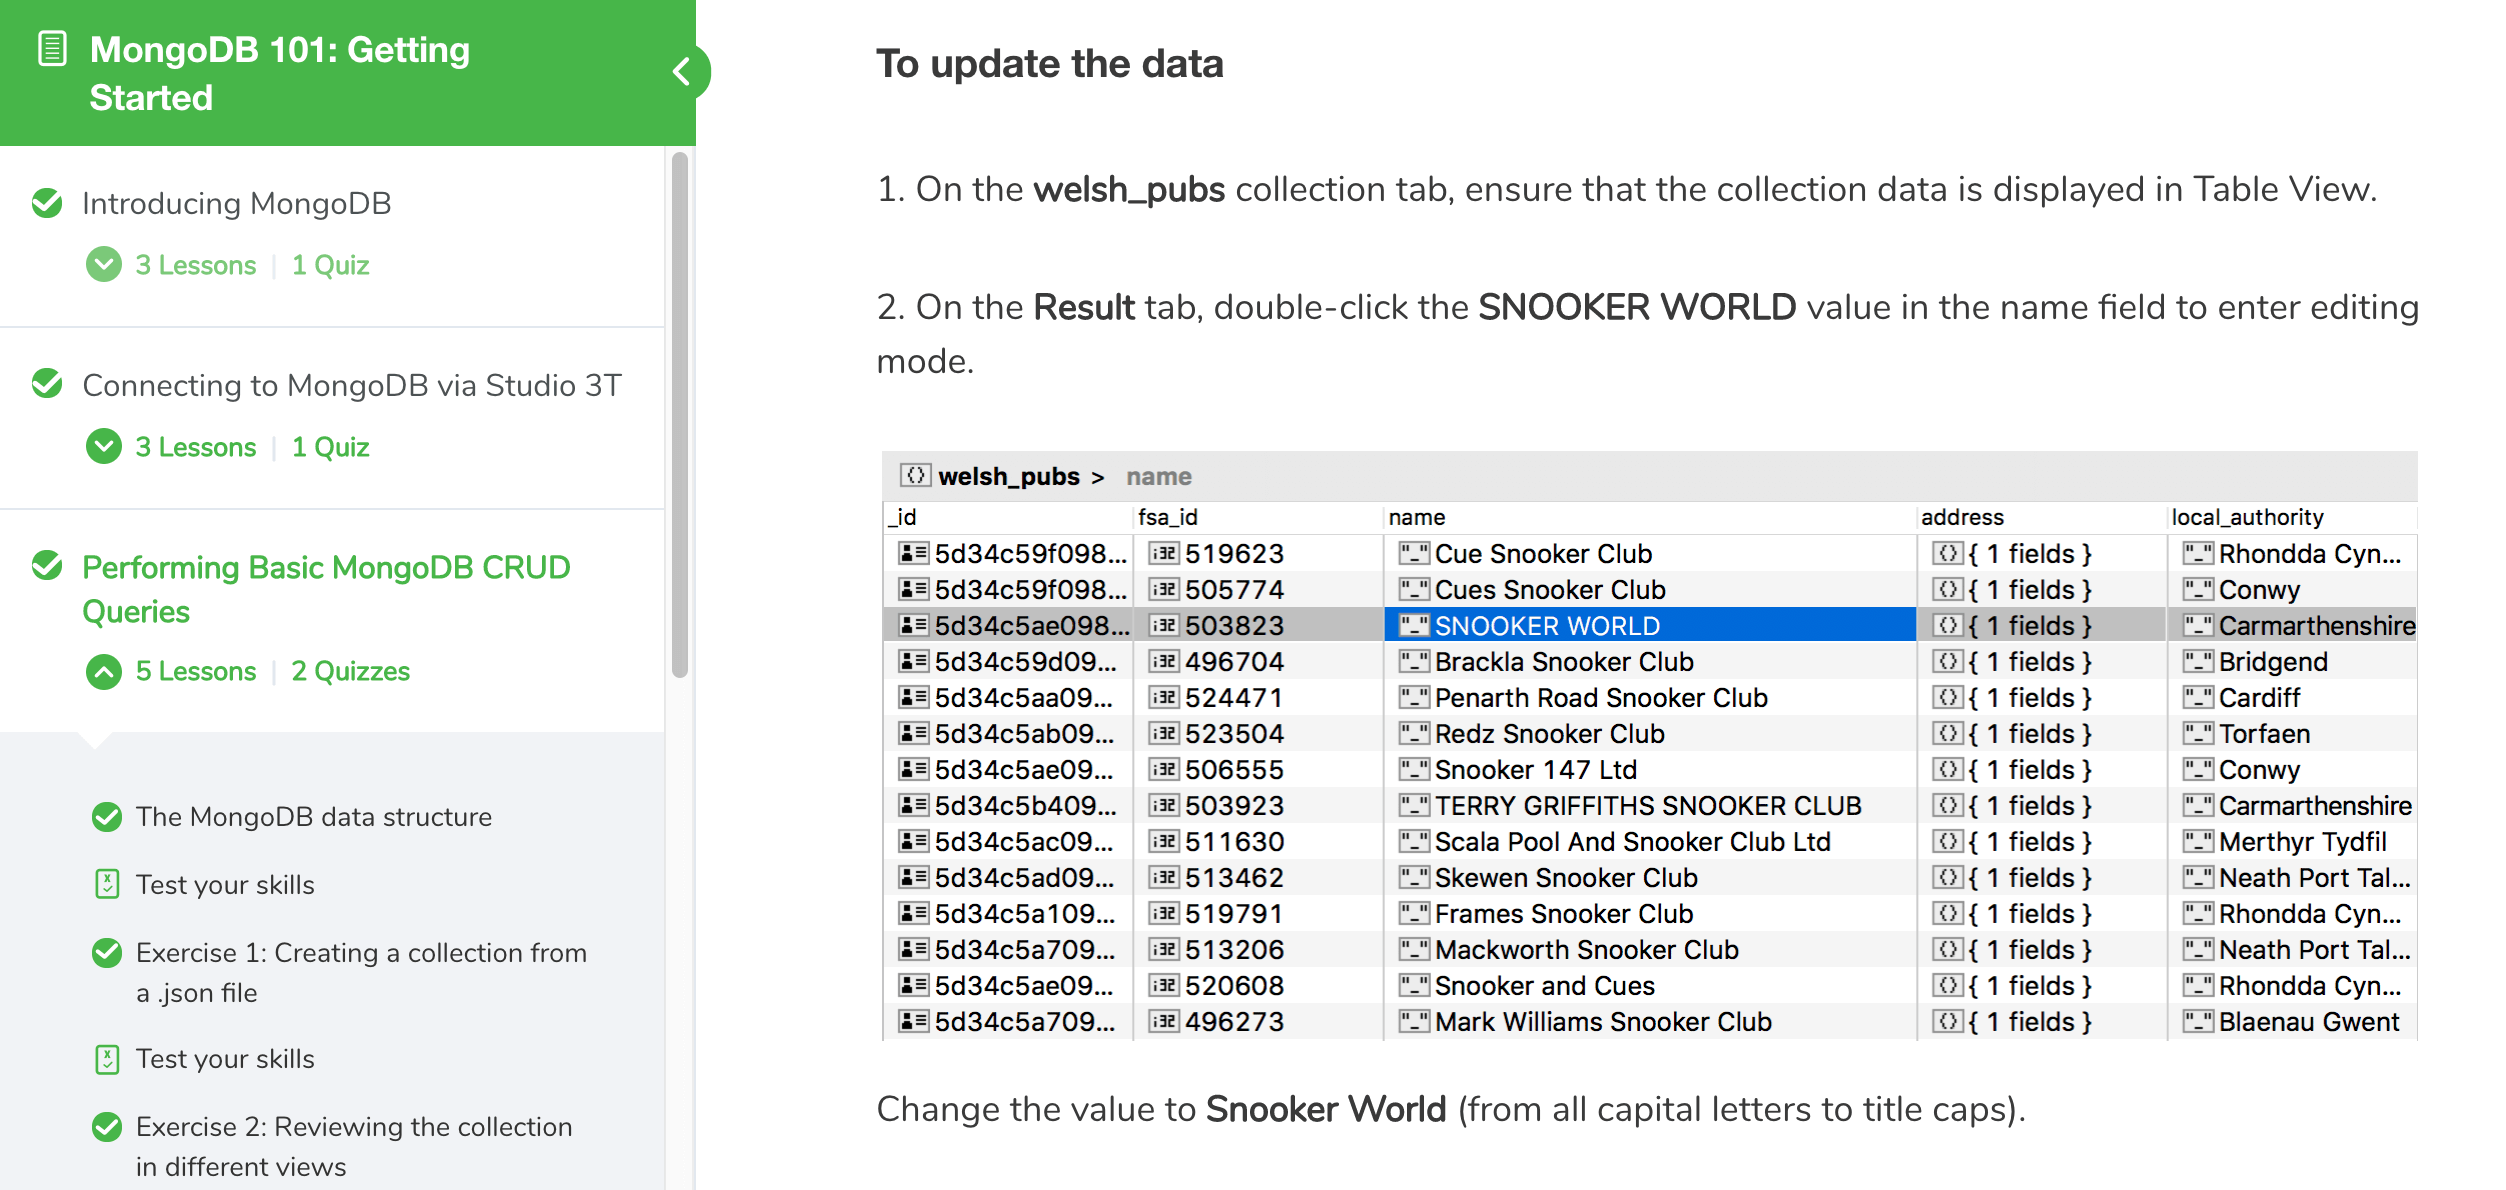Click the string icon beside Cardiff
The image size is (2506, 1190).
point(2198,697)
